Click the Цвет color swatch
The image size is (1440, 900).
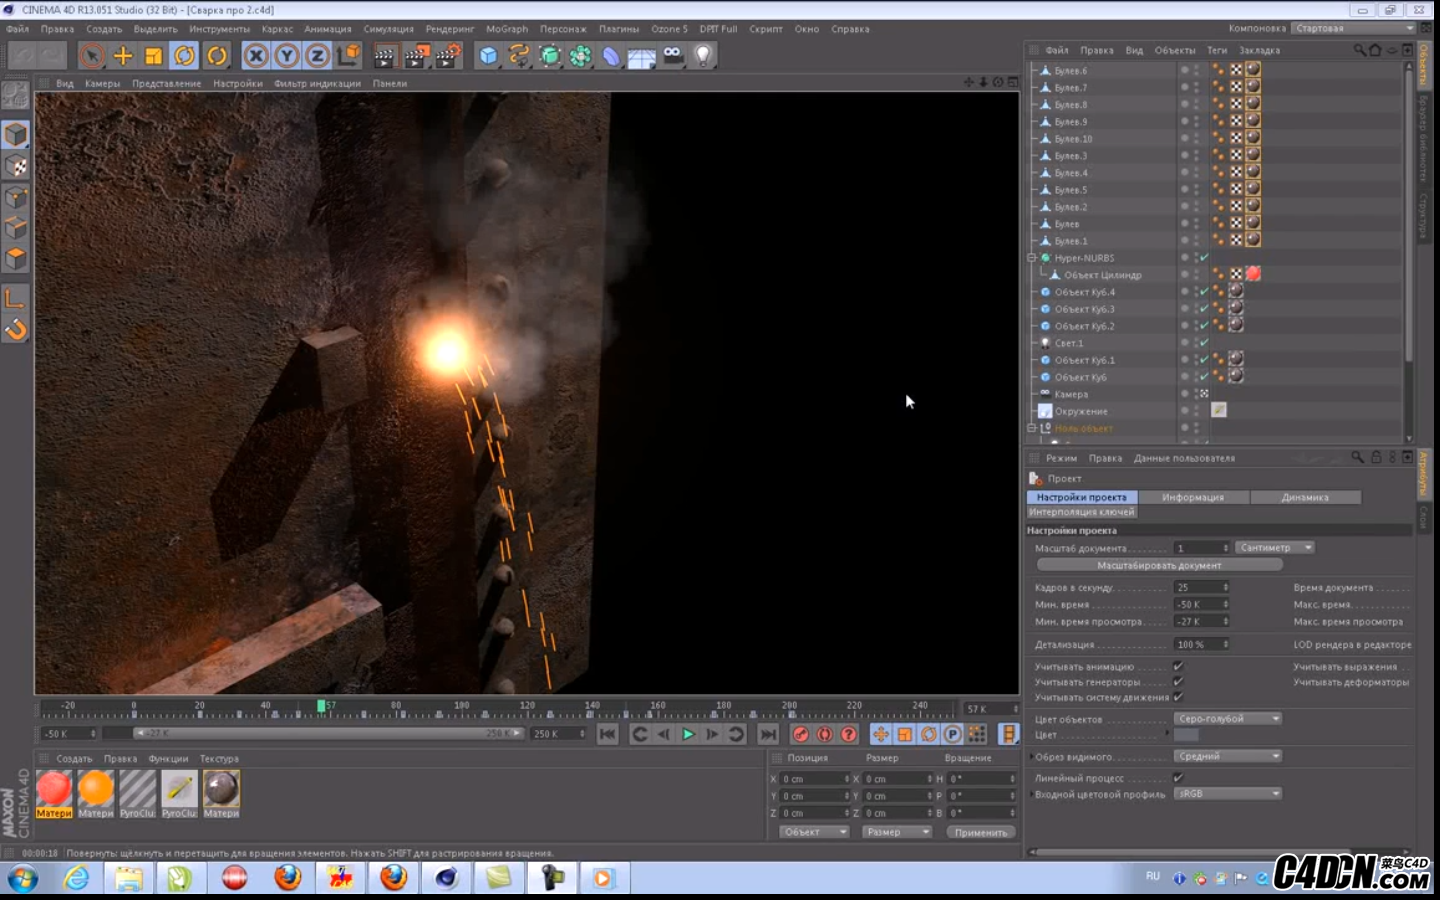tap(1186, 735)
